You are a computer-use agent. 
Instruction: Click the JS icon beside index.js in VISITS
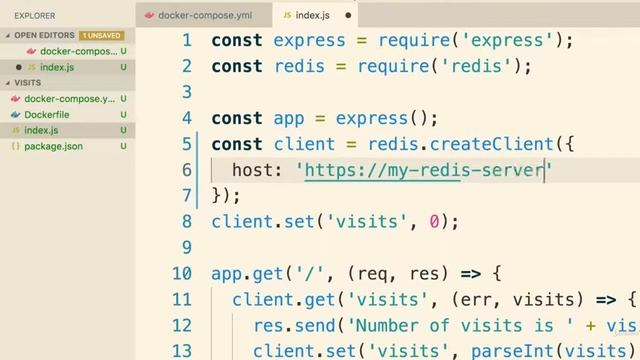[16, 130]
